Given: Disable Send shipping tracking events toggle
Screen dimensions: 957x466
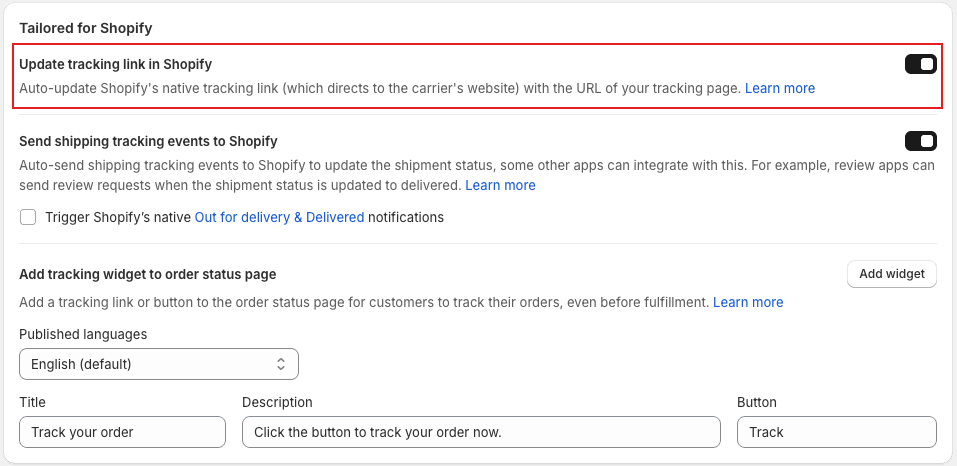Looking at the screenshot, I should (920, 141).
